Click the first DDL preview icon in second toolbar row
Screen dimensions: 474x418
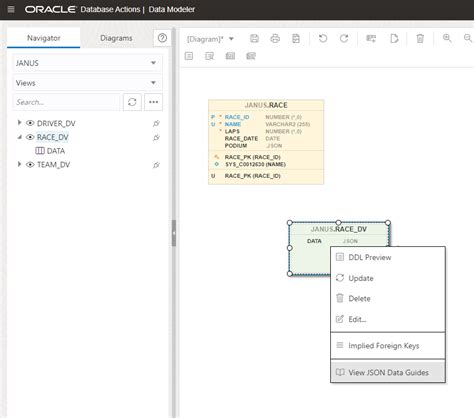click(189, 56)
